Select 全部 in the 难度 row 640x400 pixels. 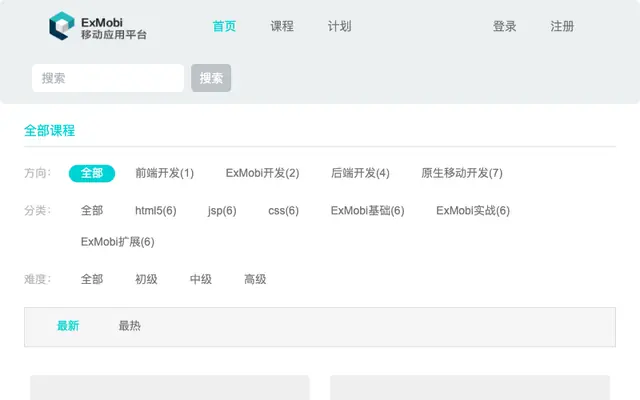pos(92,279)
